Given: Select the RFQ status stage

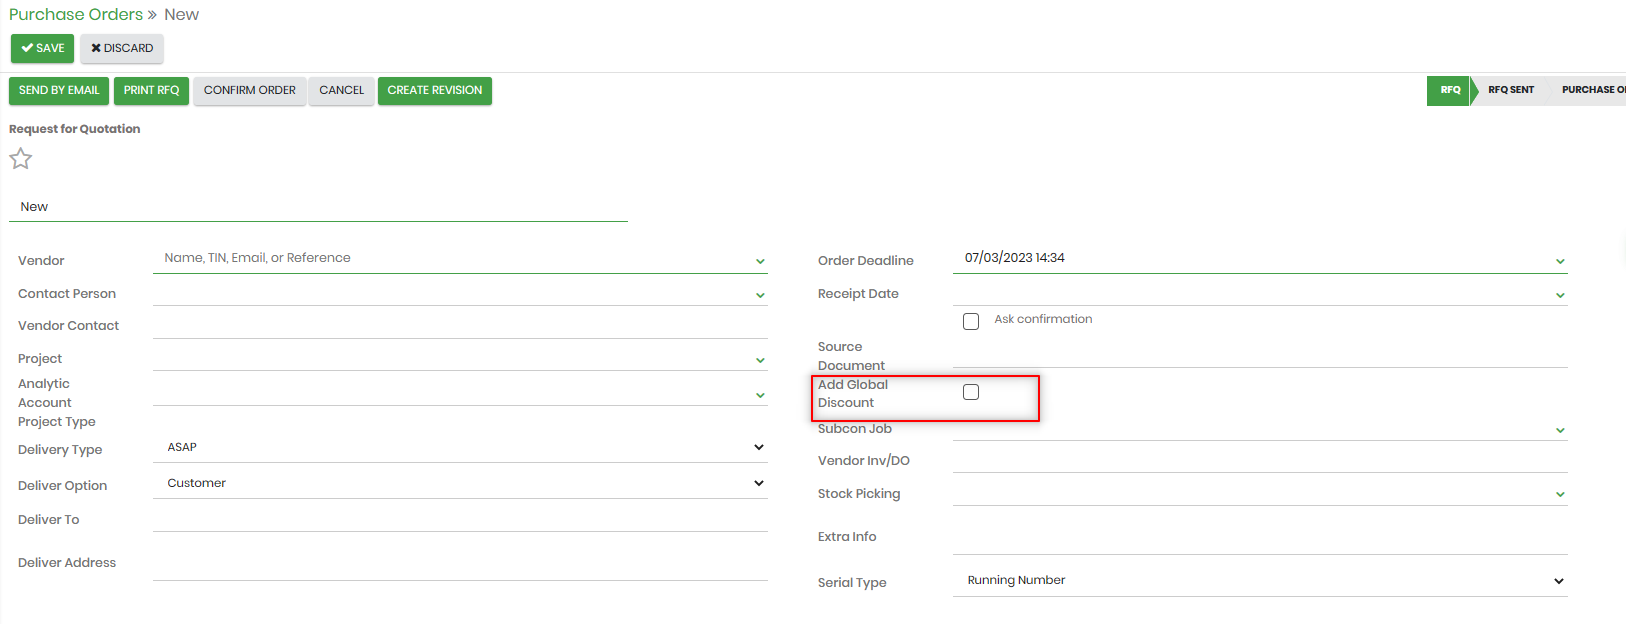Looking at the screenshot, I should pos(1450,90).
